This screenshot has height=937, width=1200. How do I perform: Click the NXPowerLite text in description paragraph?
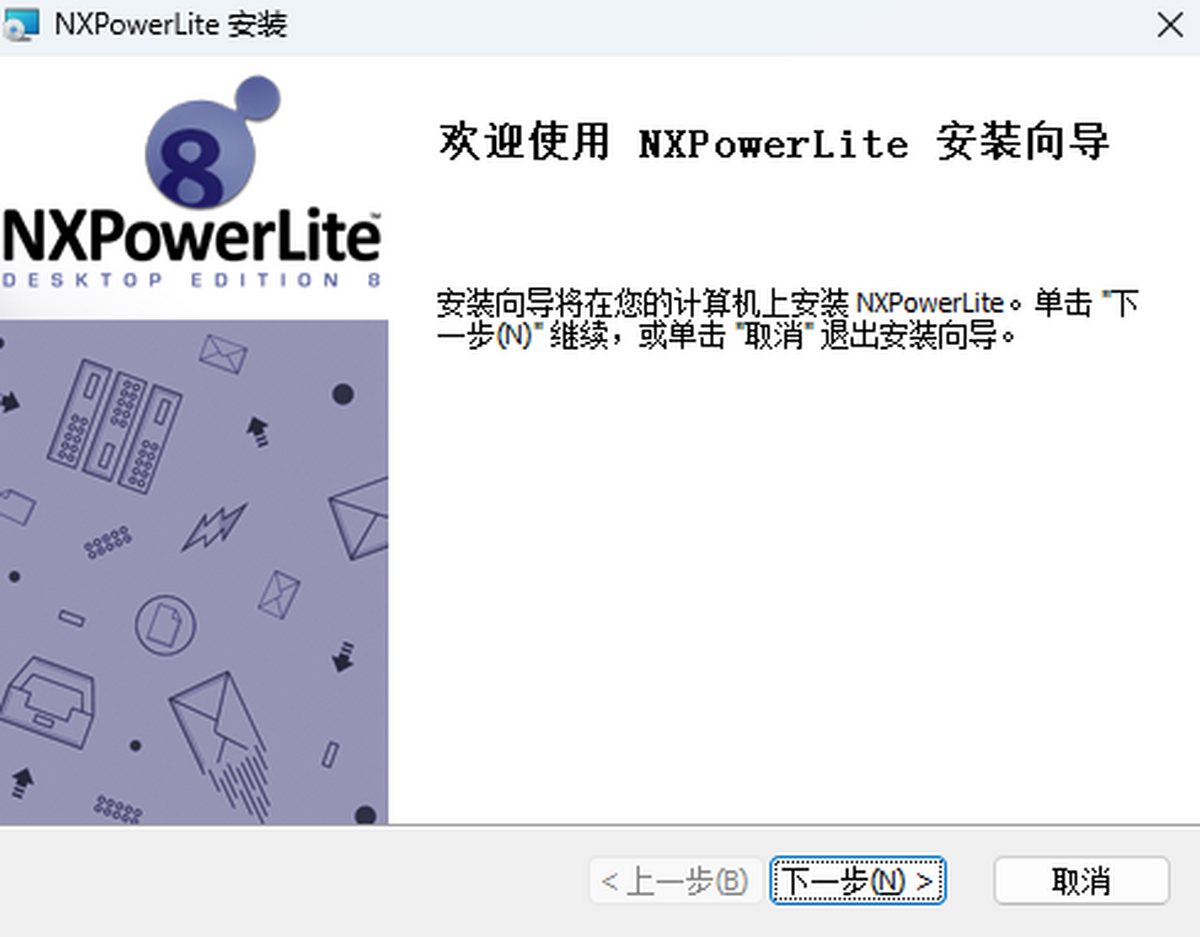(930, 302)
